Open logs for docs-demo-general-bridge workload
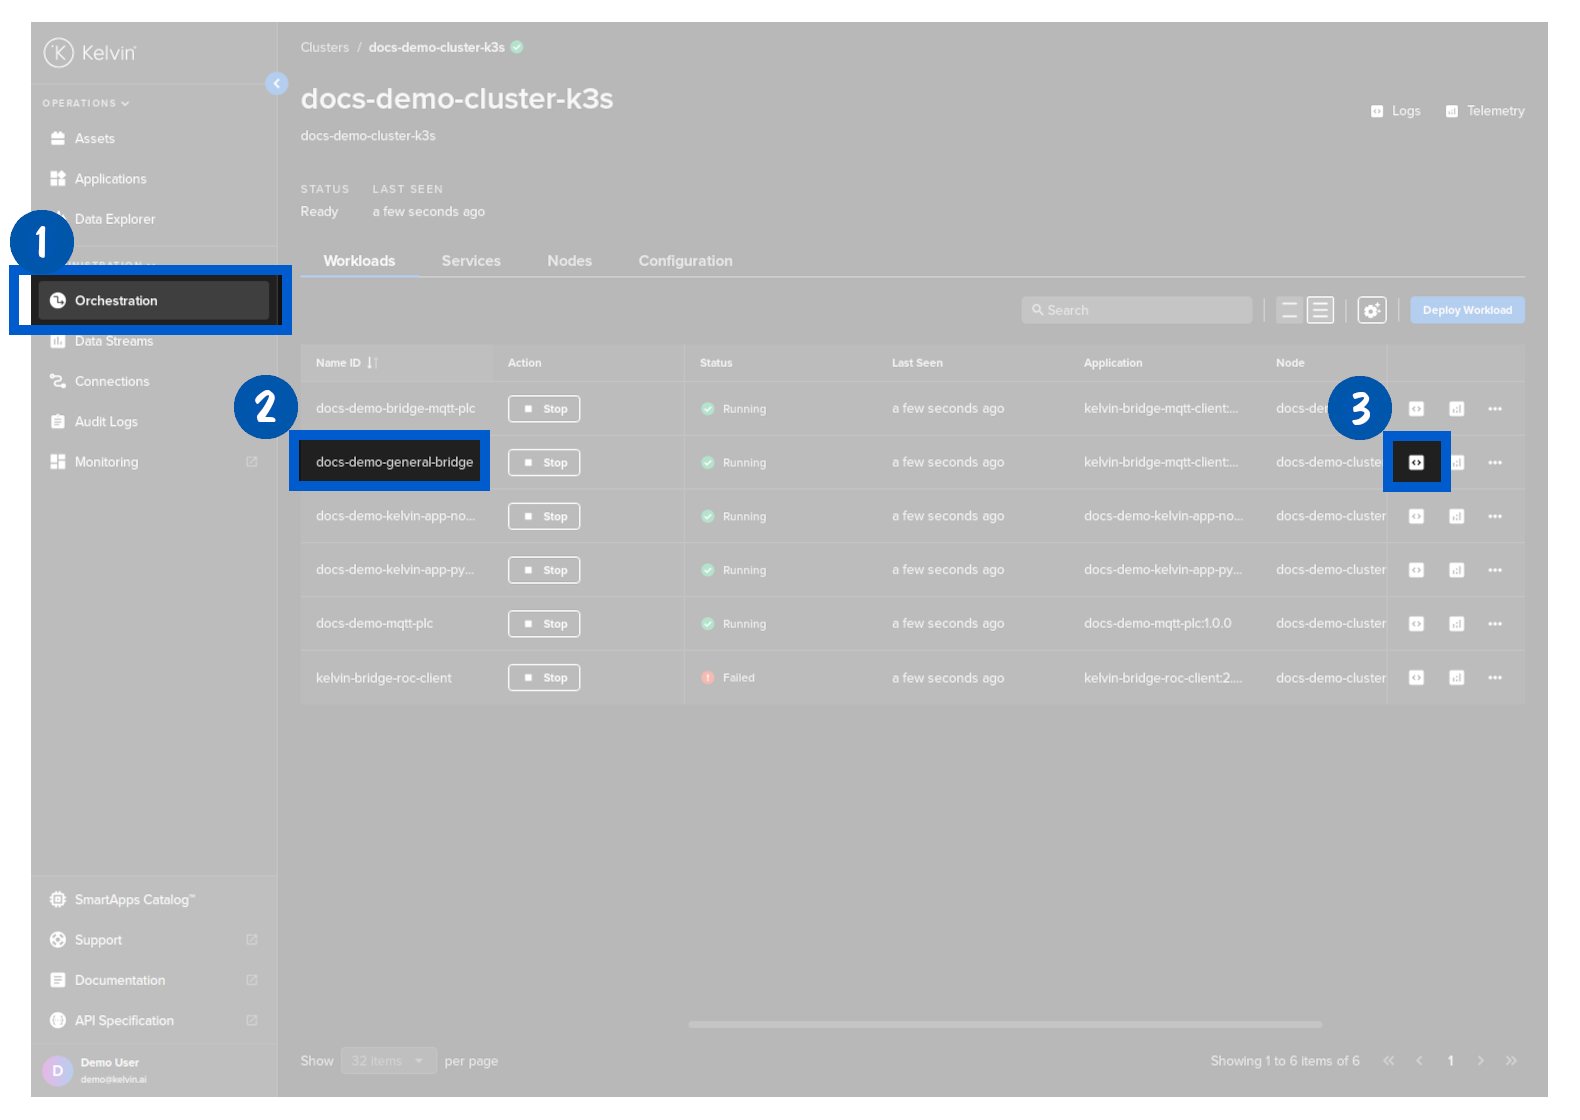Viewport: 1580px width, 1120px height. [1416, 462]
